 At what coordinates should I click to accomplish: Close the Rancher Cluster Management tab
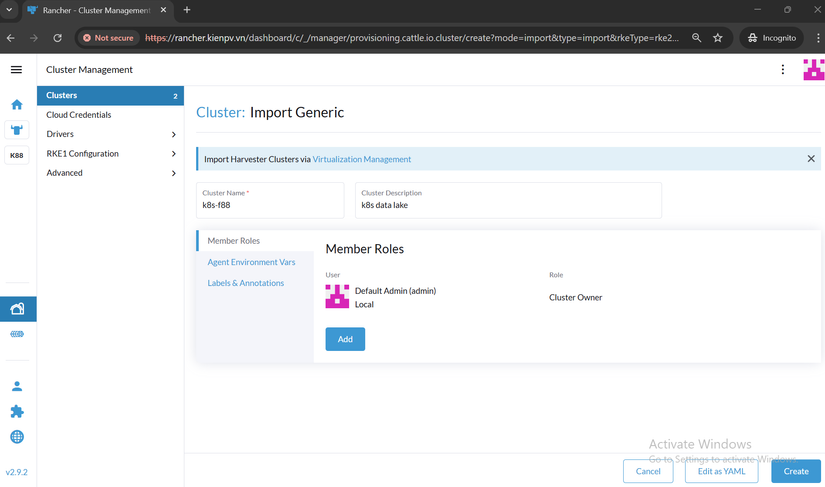pyautogui.click(x=163, y=10)
